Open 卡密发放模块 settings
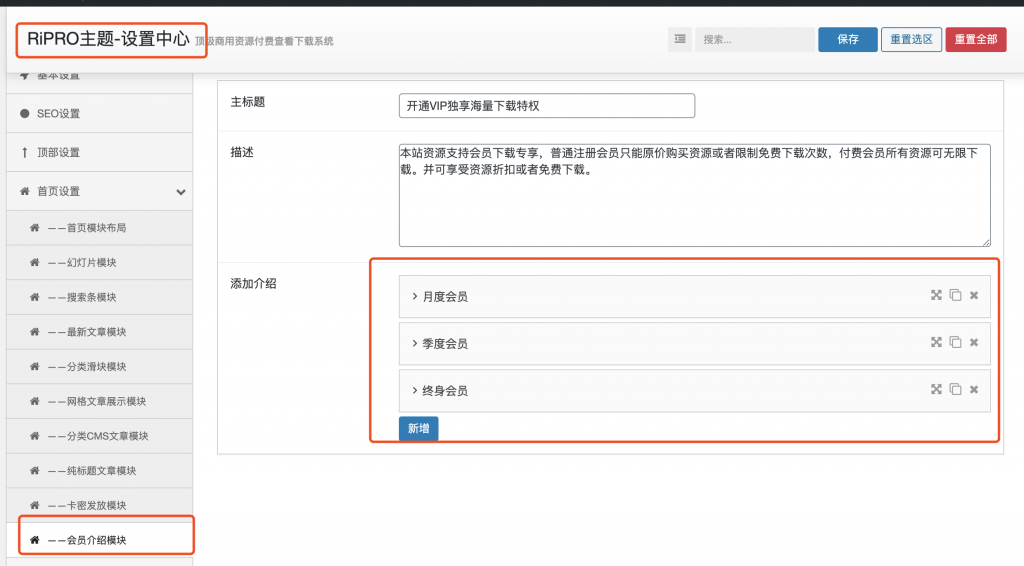The image size is (1024, 566). (x=99, y=505)
